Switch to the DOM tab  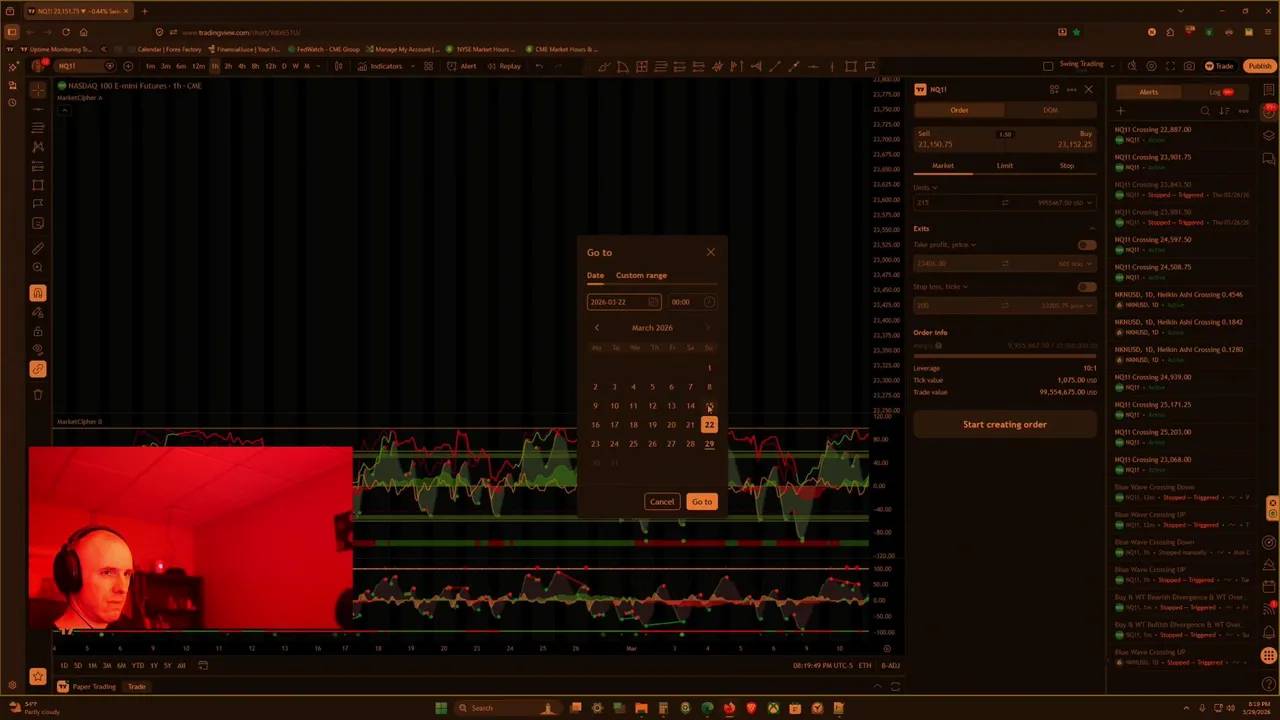coord(1050,110)
